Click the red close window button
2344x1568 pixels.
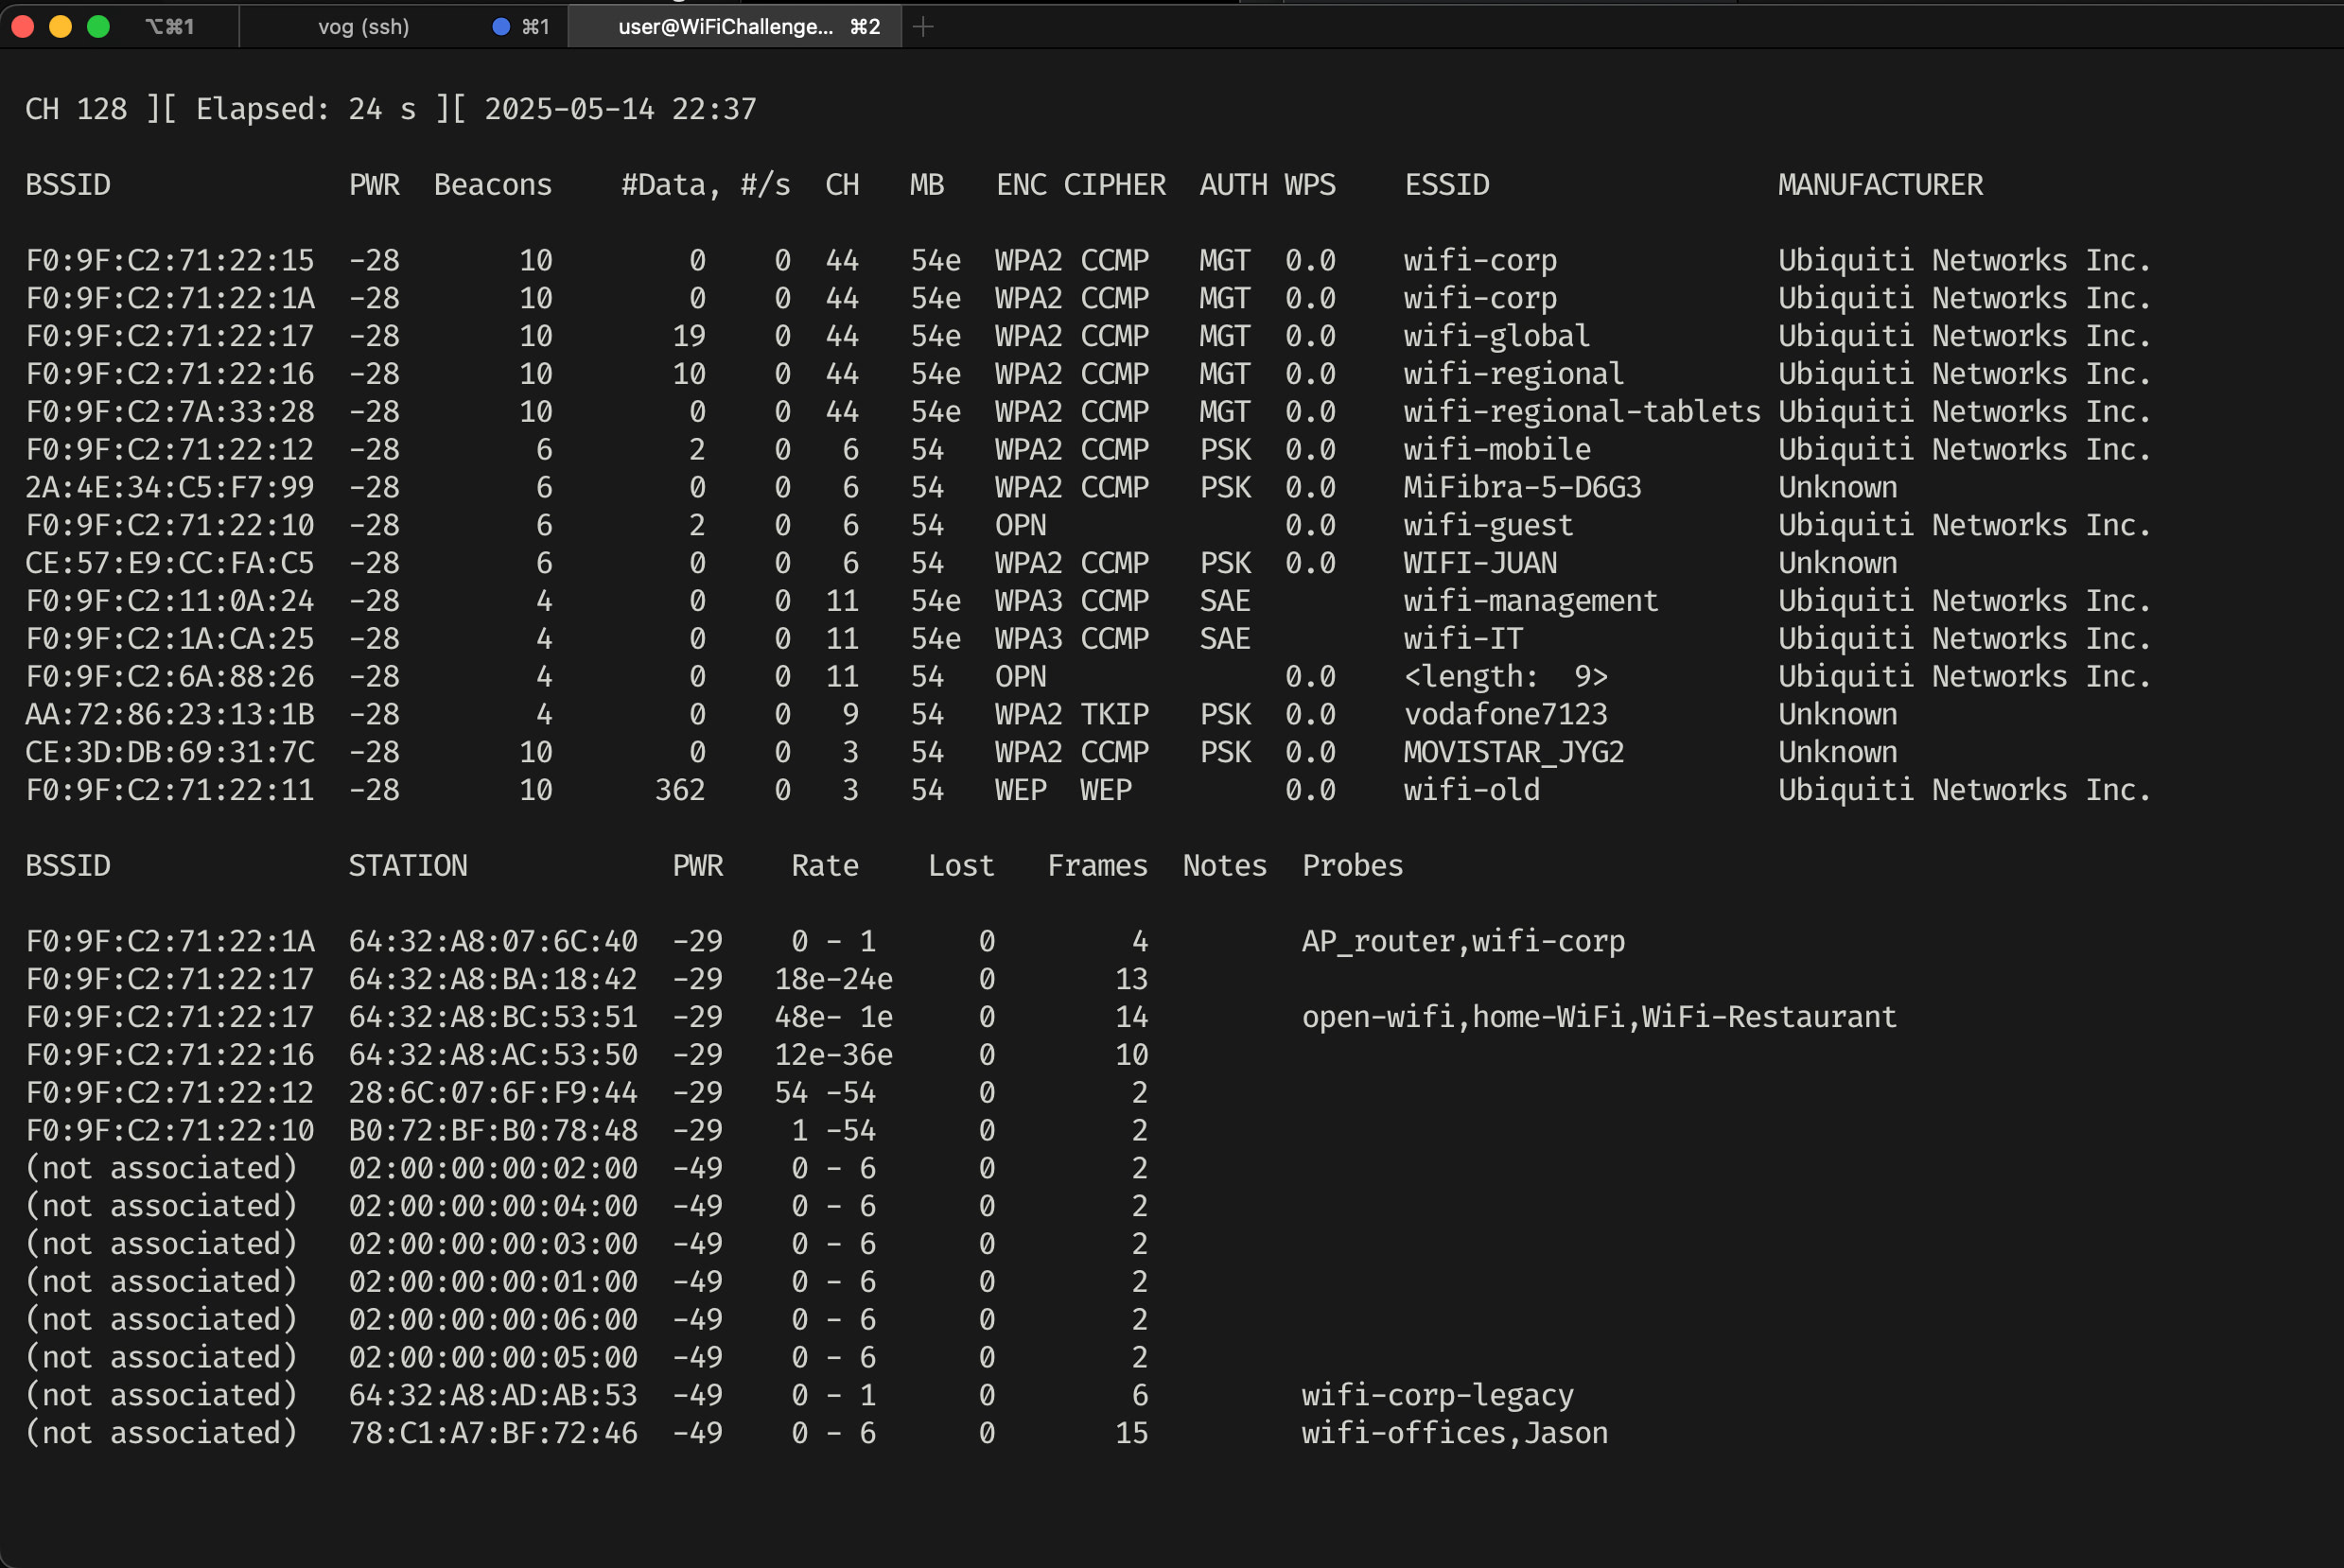(x=23, y=27)
